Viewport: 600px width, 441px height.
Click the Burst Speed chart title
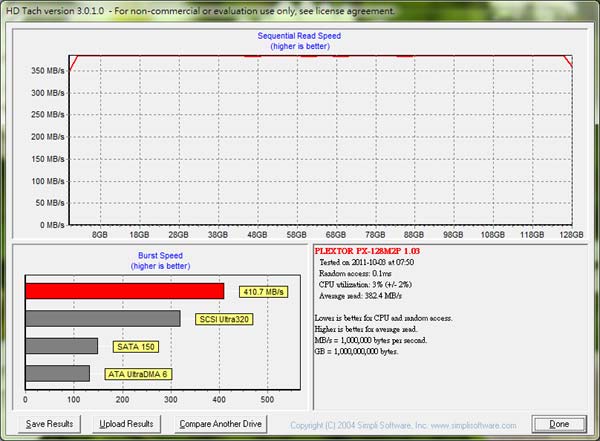[161, 255]
